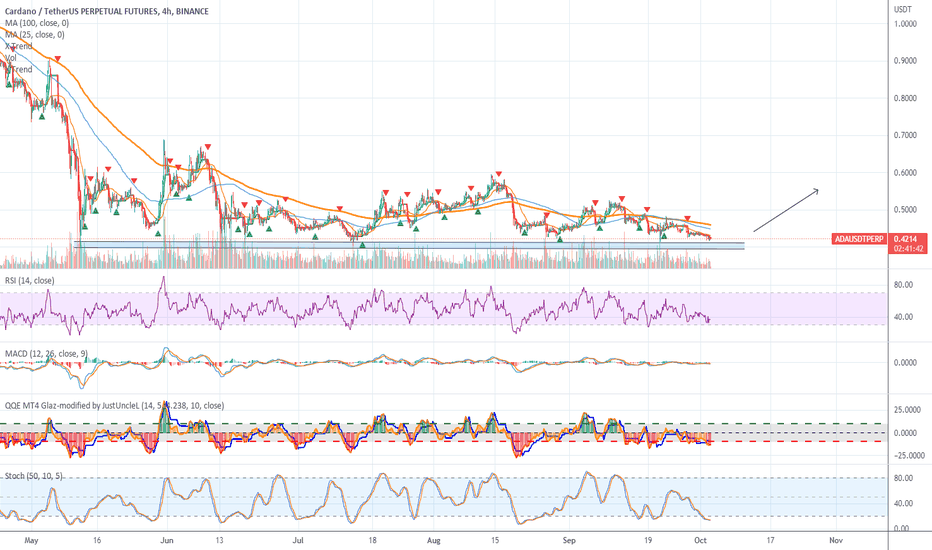This screenshot has height=550, width=932.
Task: Select the MA (25, close, 0) indicator label
Action: click(35, 34)
